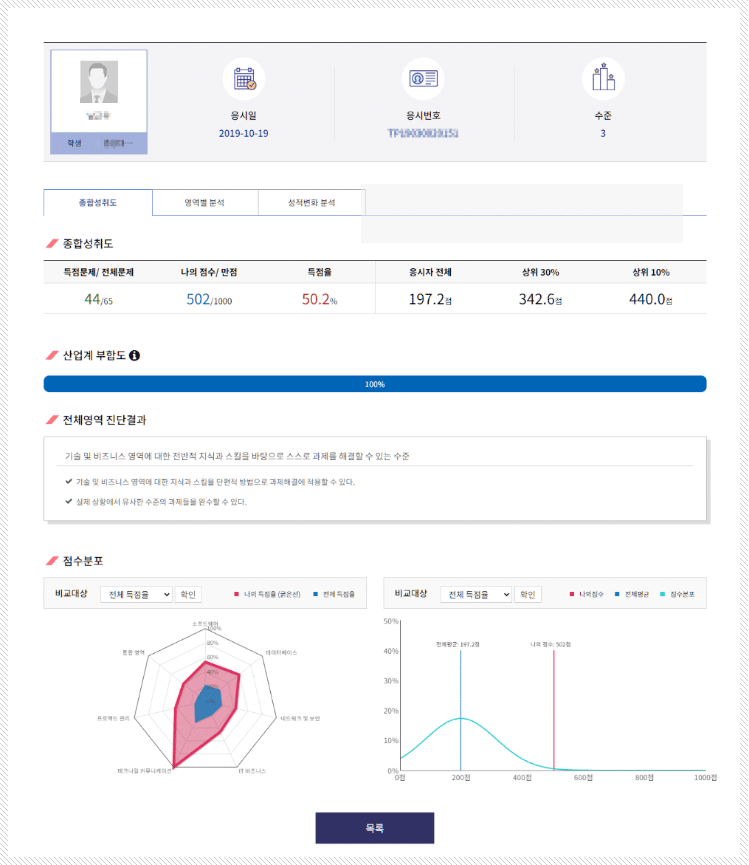
Task: Open distribution chart 비교대상 dropdown
Action: (x=476, y=594)
